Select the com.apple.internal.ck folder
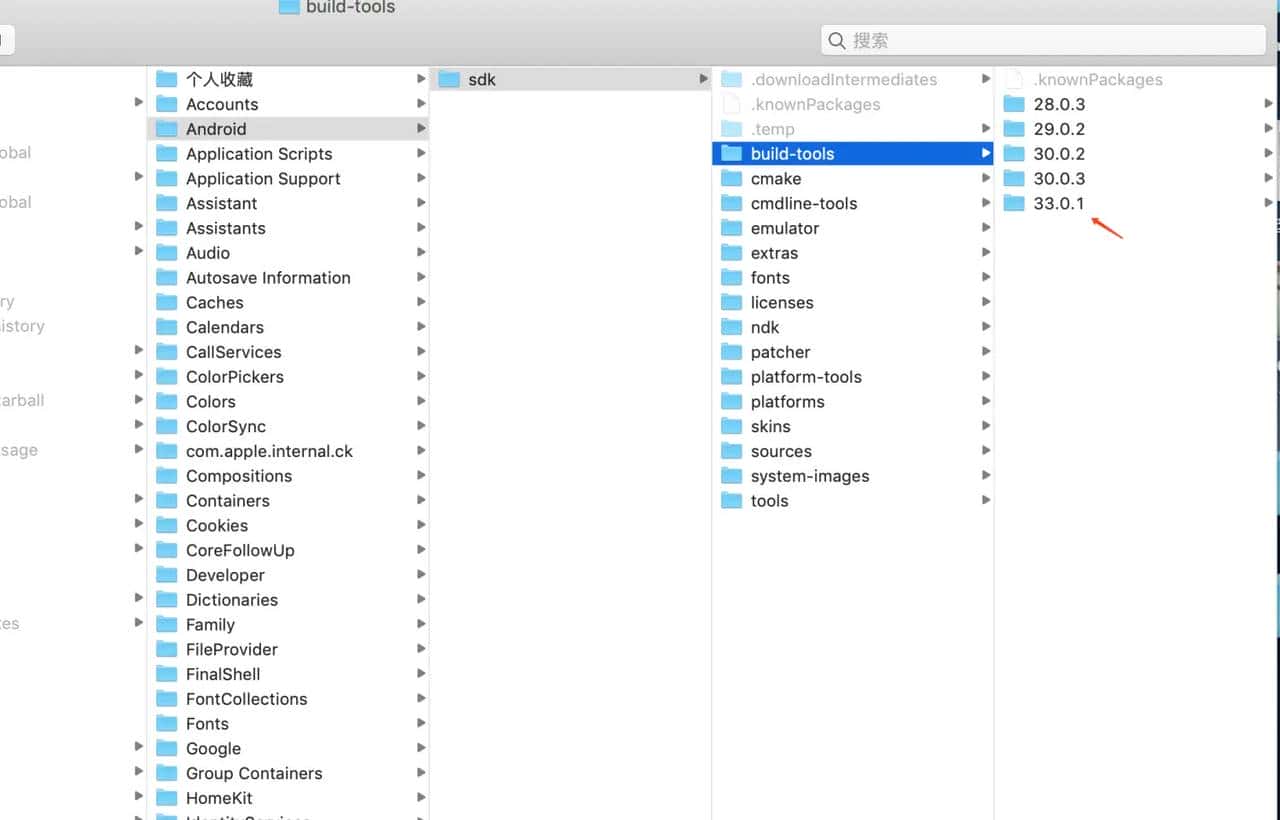This screenshot has height=820, width=1280. tap(269, 451)
